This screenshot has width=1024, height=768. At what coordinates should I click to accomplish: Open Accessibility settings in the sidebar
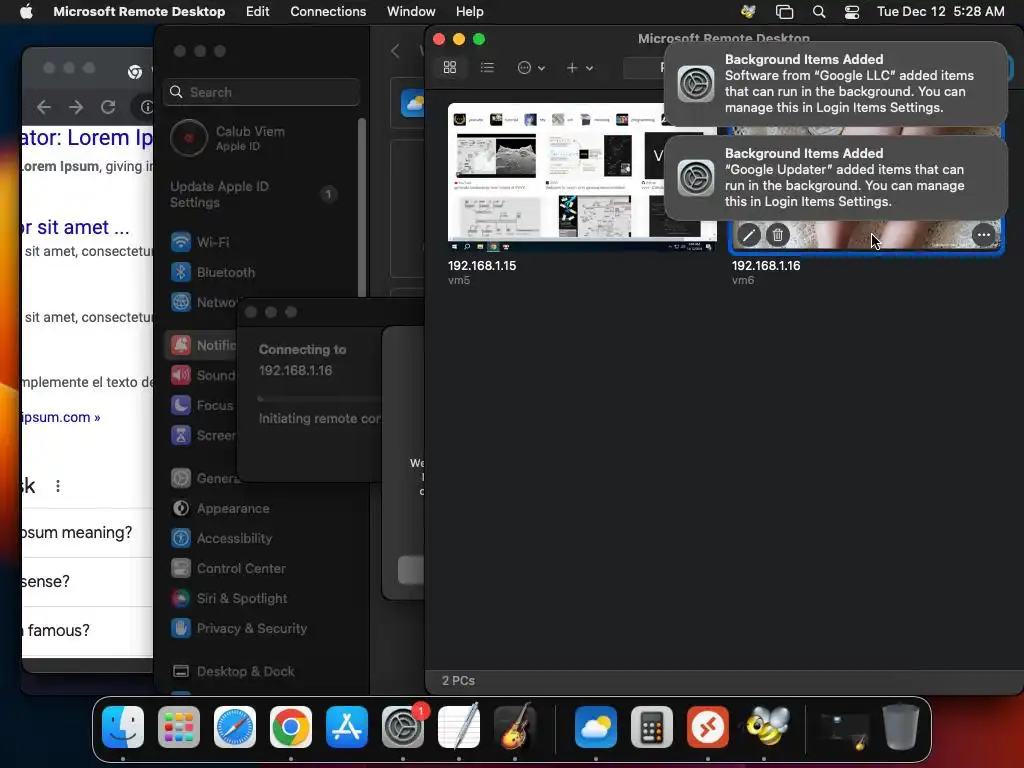pyautogui.click(x=261, y=538)
